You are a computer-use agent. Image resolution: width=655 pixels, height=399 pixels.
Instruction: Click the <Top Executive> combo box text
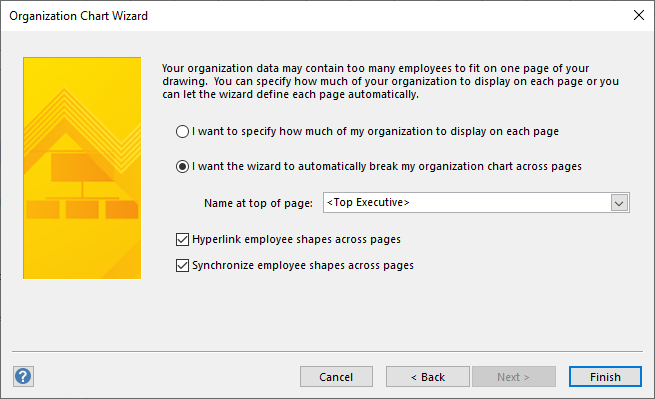point(368,203)
